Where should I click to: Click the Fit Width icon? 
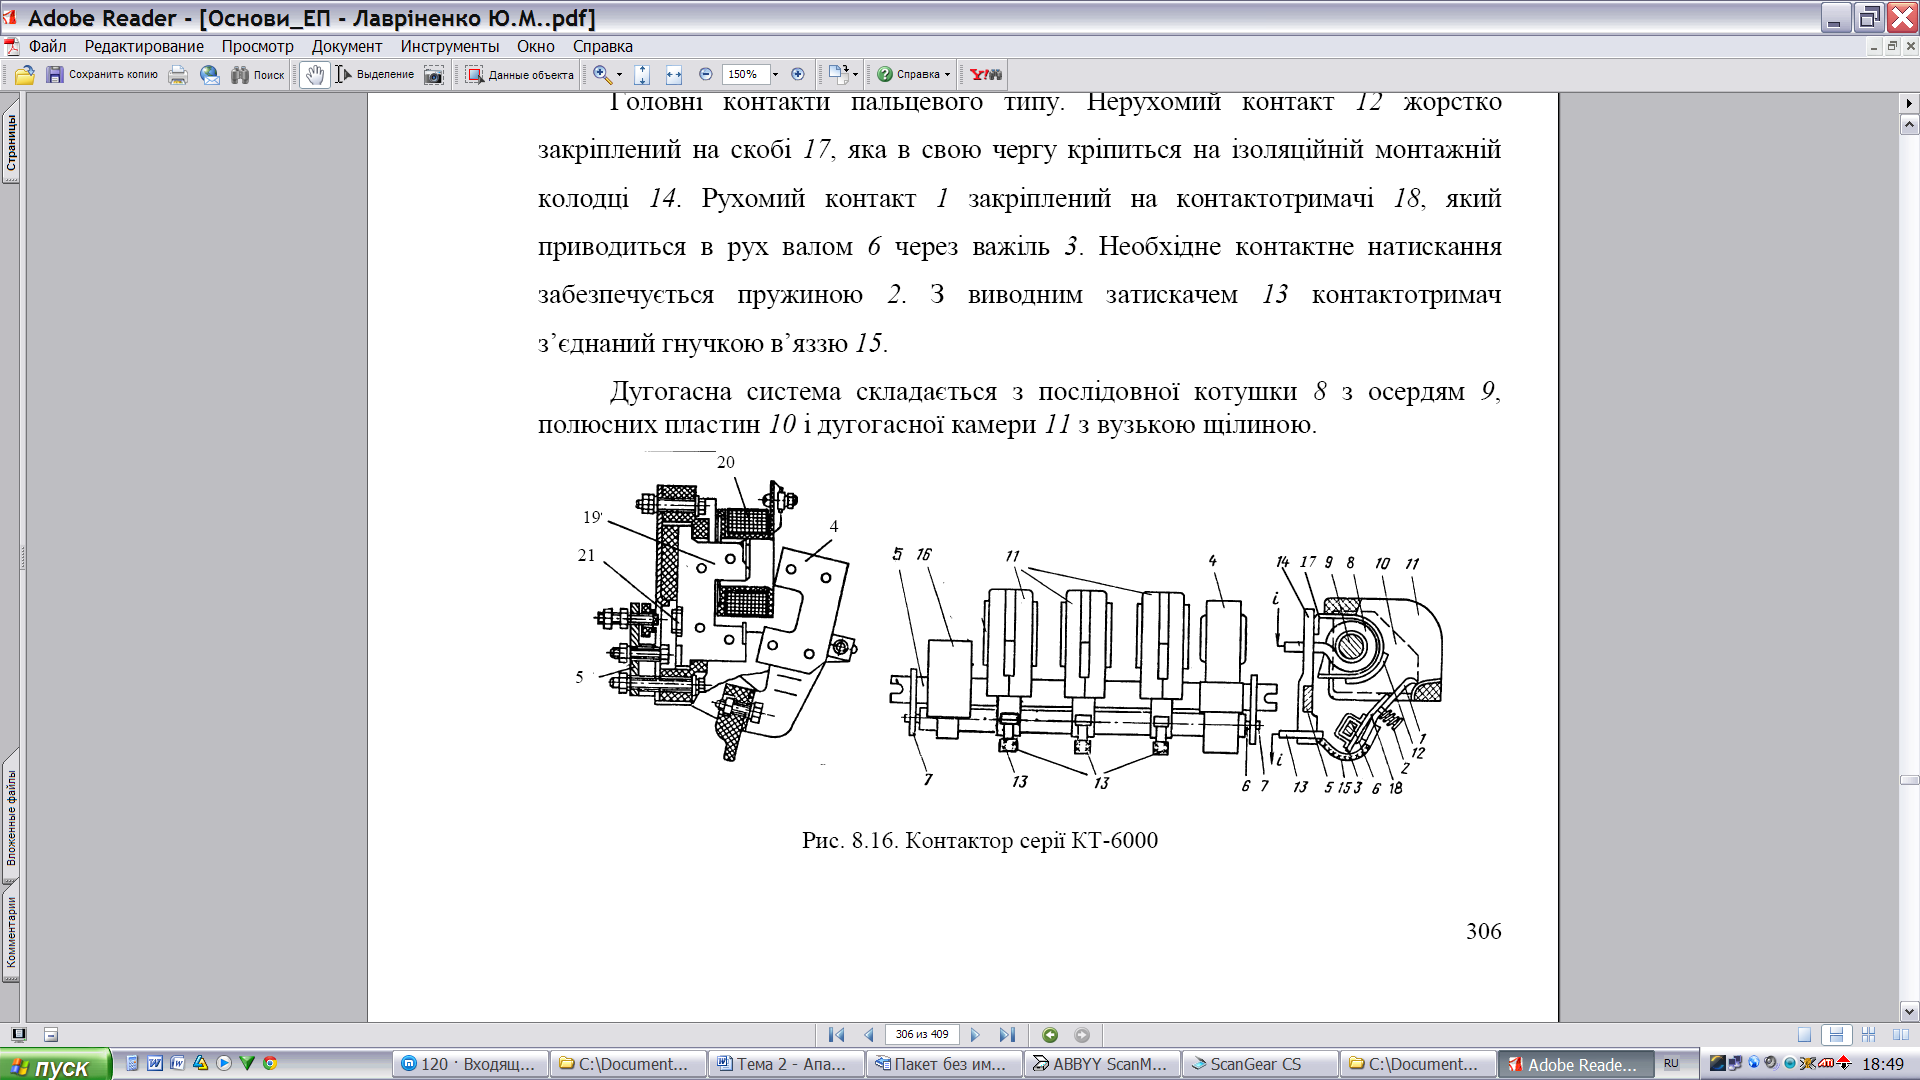[674, 75]
